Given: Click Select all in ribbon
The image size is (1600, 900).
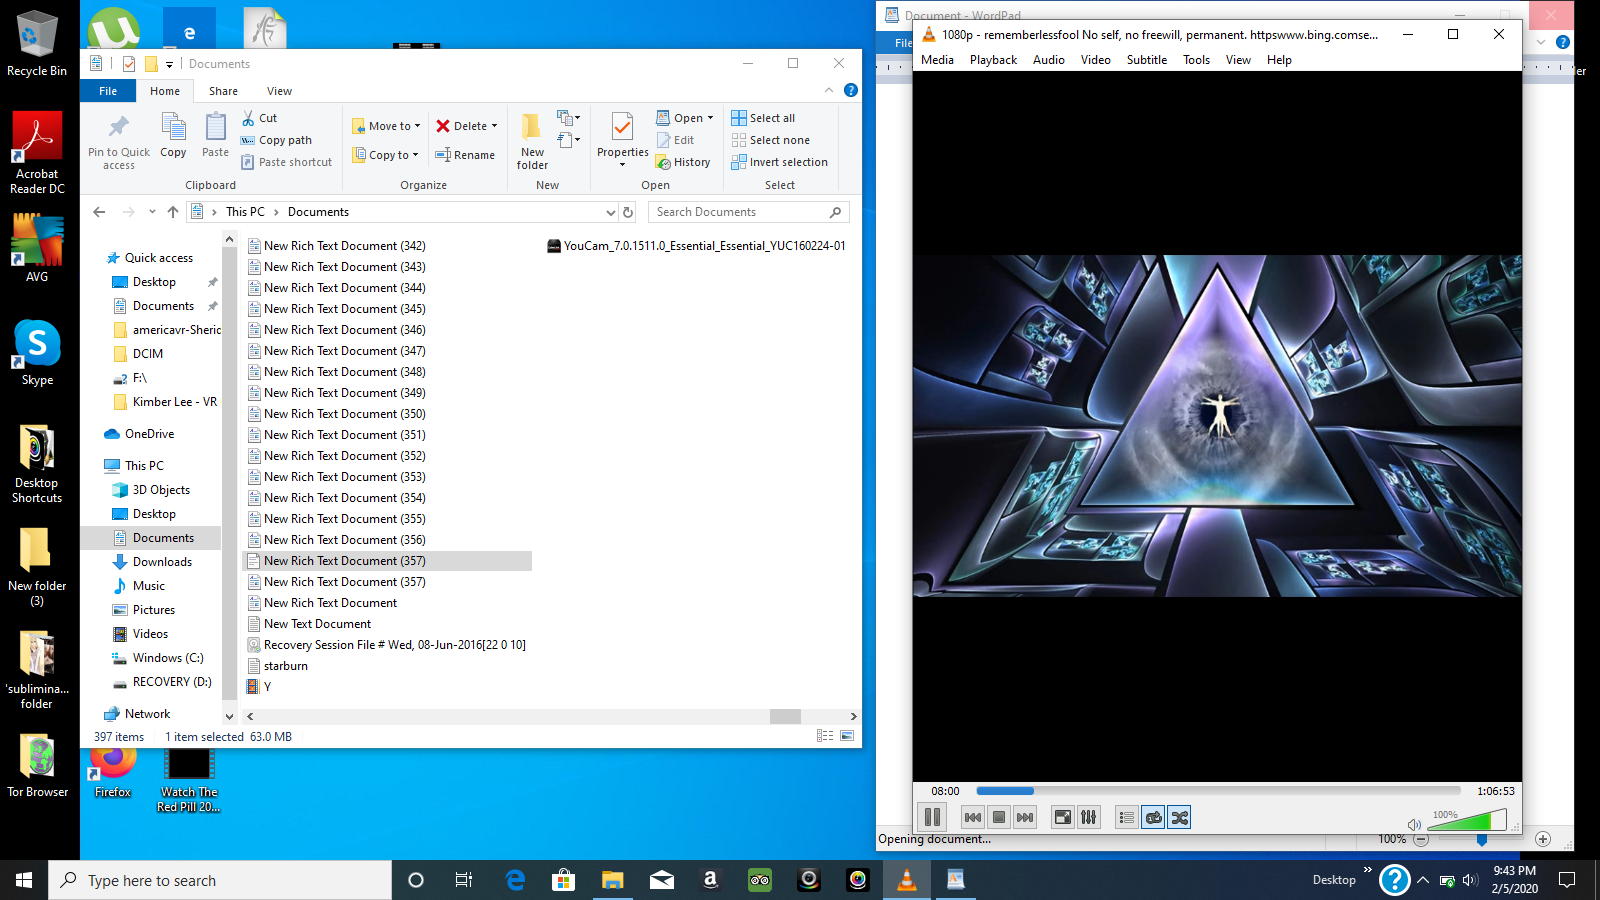Looking at the screenshot, I should (x=763, y=118).
